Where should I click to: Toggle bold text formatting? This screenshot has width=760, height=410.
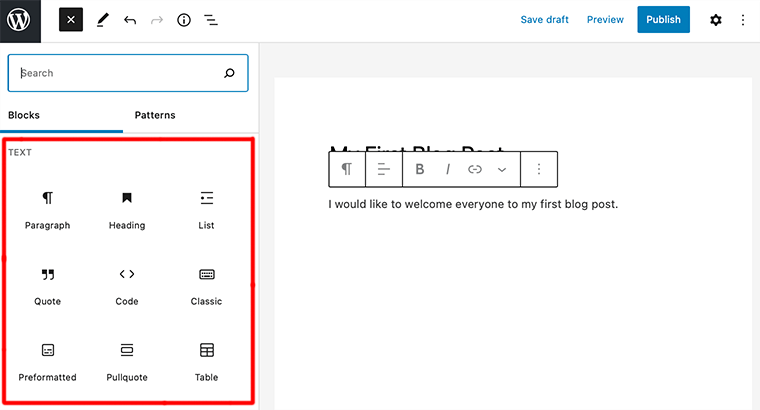420,170
